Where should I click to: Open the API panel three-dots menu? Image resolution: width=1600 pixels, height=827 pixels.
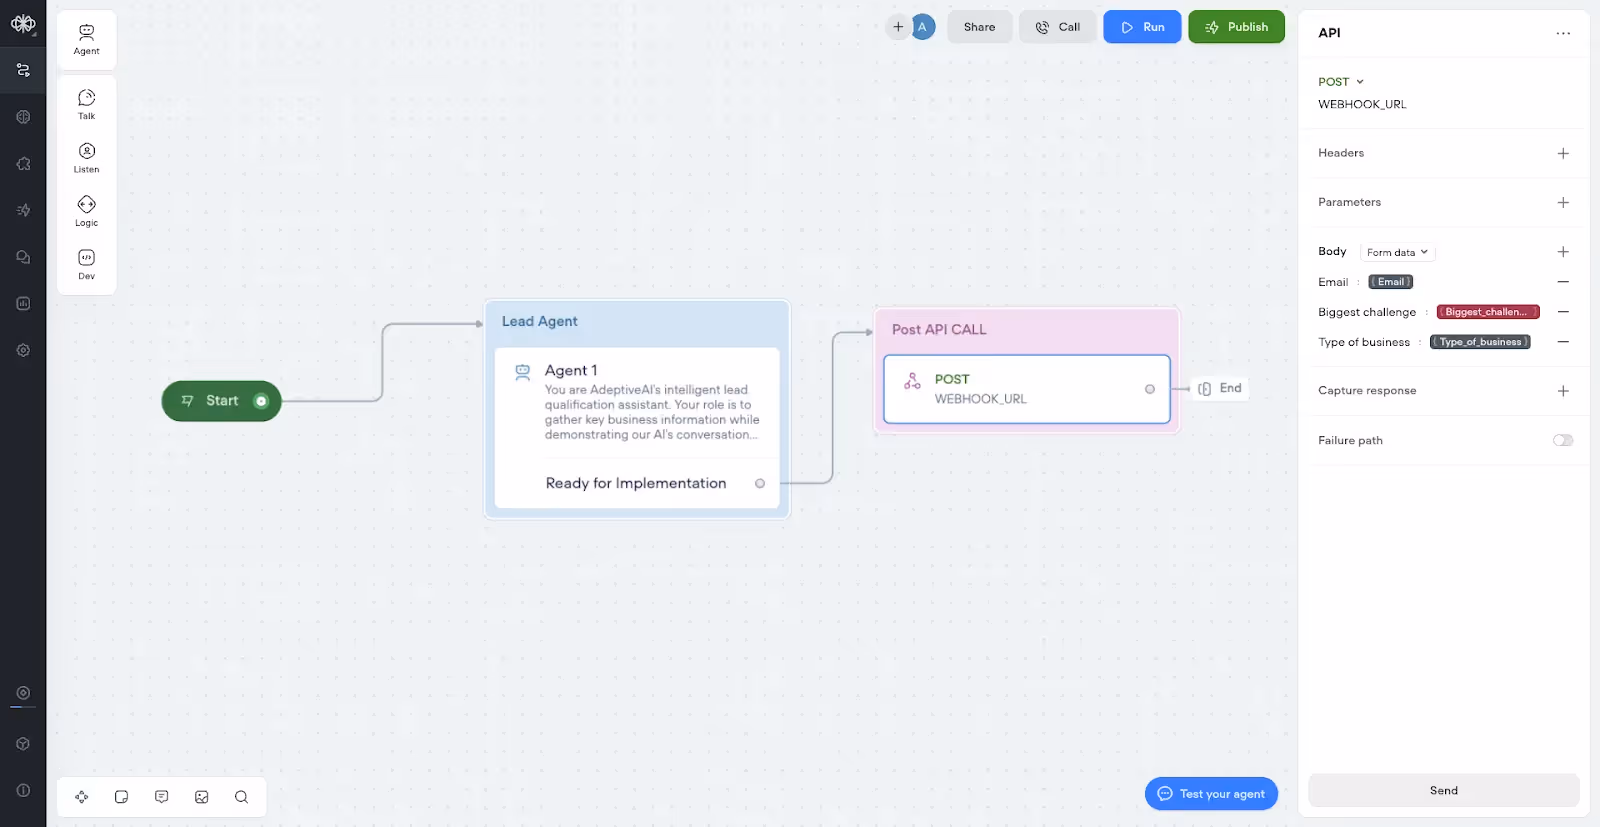point(1563,33)
